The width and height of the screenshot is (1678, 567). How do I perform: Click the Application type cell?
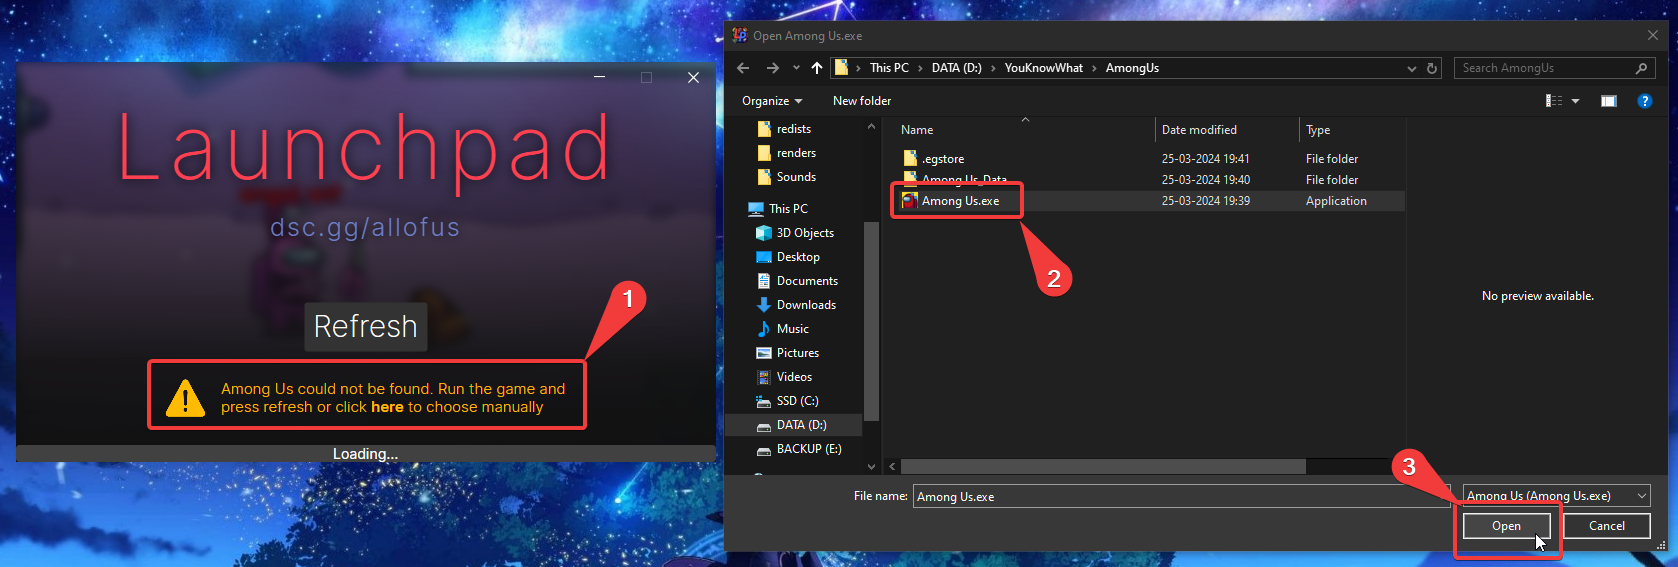[x=1336, y=201]
